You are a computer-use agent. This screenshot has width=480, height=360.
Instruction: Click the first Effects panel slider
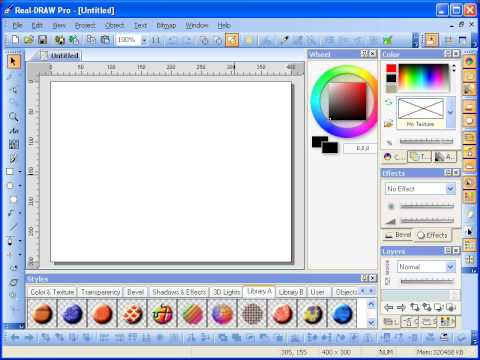427,207
